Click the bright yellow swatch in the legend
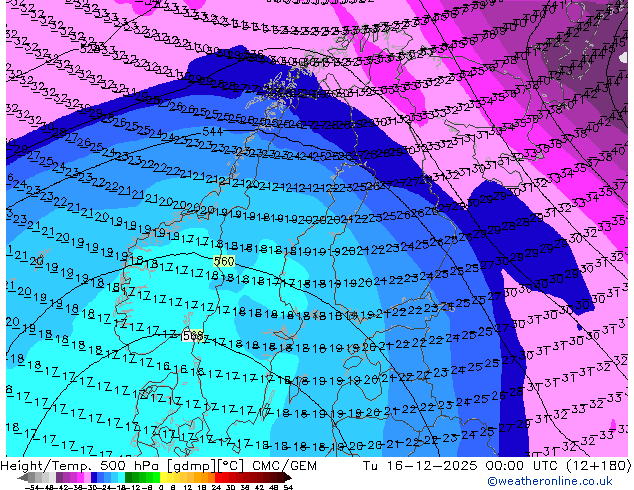Image resolution: width=634 pixels, height=490 pixels. point(163,478)
